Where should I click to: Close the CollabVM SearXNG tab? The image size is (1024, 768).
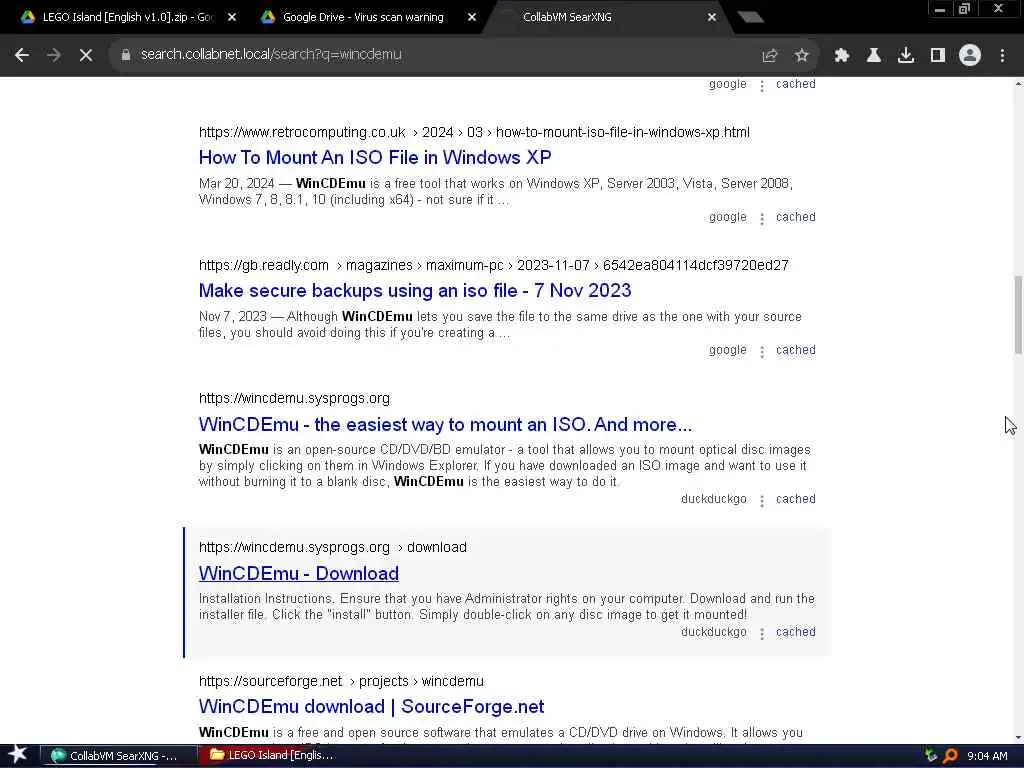[x=712, y=18]
